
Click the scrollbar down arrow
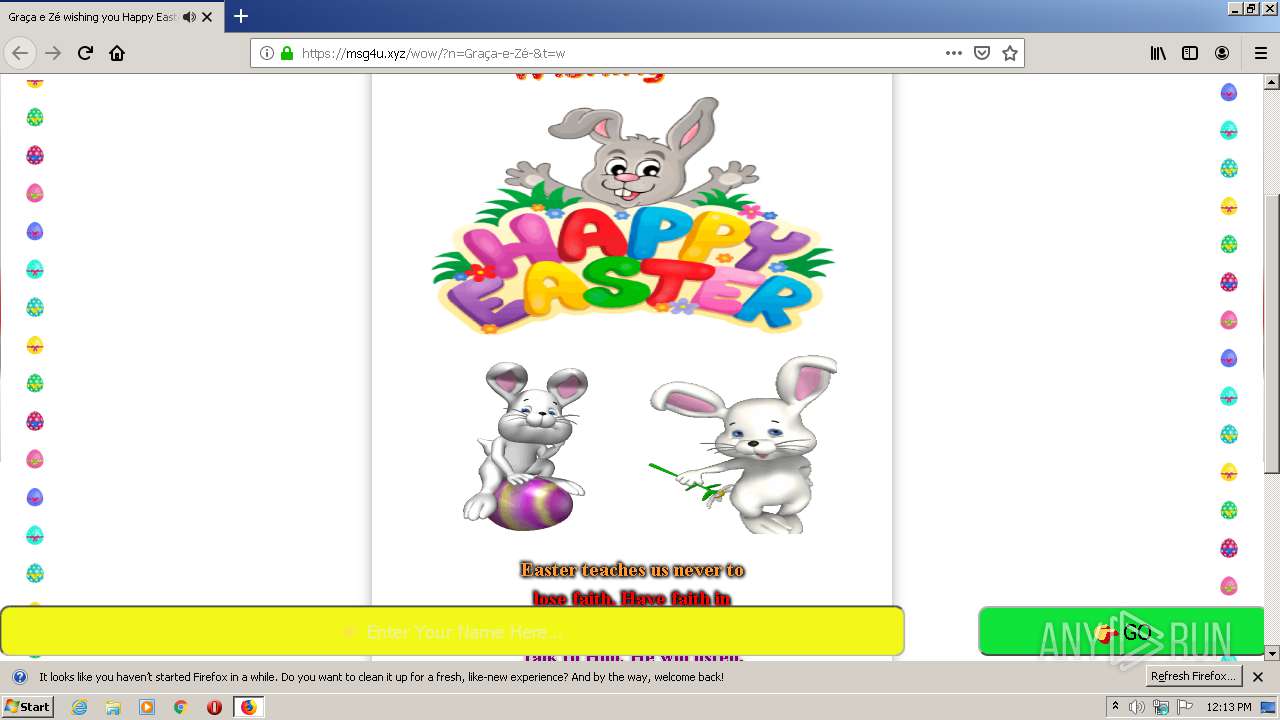click(1272, 653)
